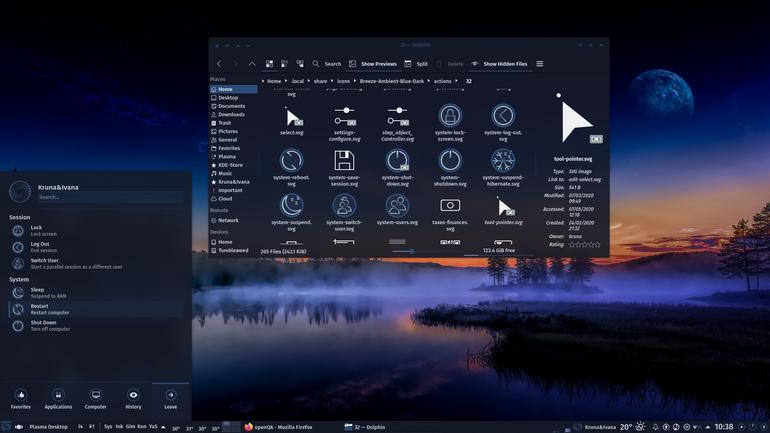Click the launcher Search input field
This screenshot has height=433, width=770.
(110, 197)
